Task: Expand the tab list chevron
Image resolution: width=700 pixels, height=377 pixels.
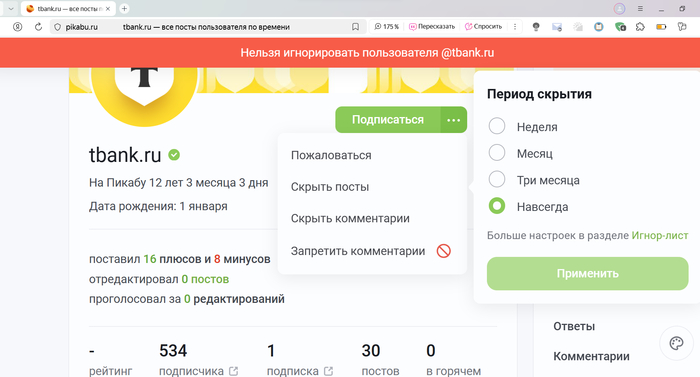Action: [11, 8]
